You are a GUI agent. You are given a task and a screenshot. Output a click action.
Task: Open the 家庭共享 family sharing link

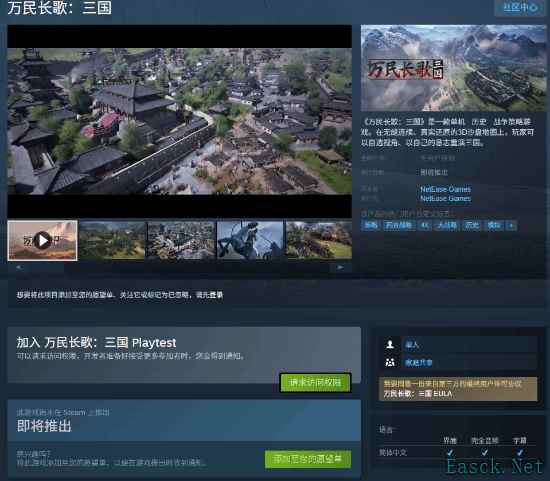coord(418,362)
